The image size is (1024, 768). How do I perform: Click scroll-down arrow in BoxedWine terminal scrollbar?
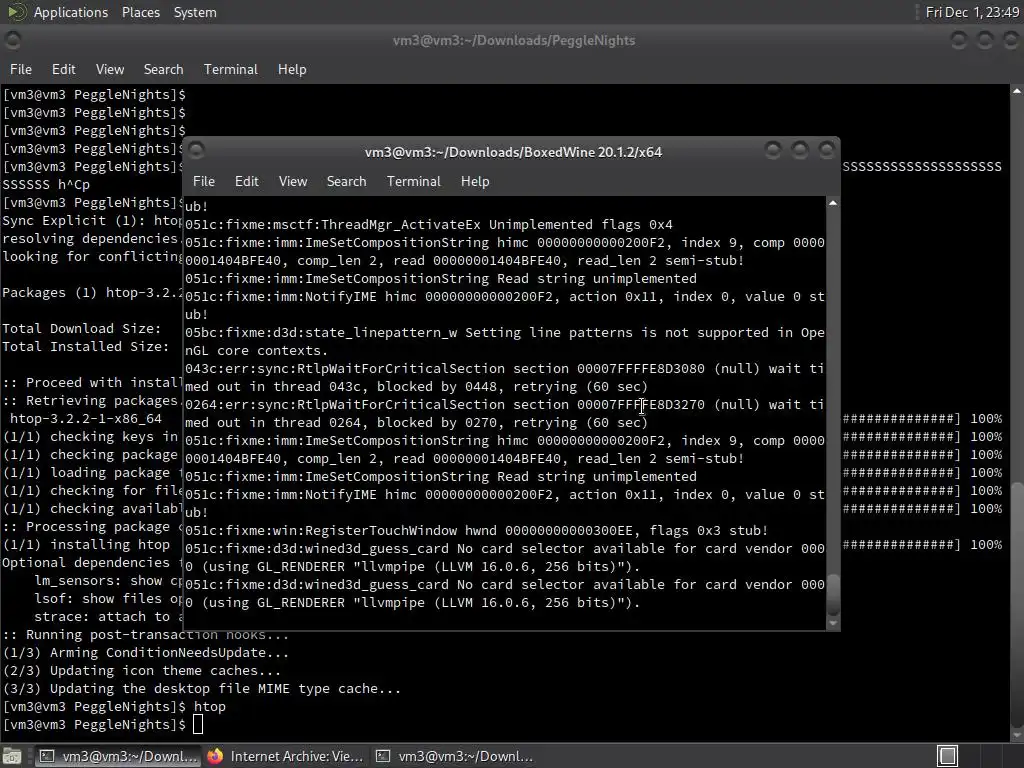pyautogui.click(x=833, y=624)
